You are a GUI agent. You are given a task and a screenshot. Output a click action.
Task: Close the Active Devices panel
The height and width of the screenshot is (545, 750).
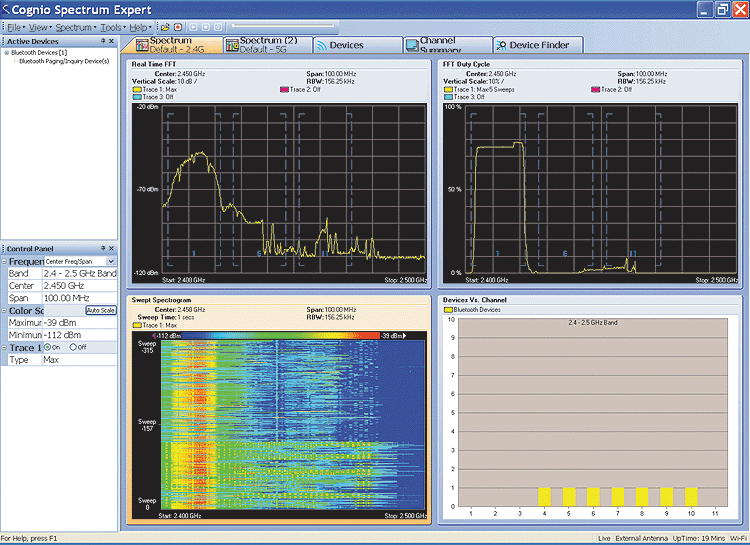(111, 41)
